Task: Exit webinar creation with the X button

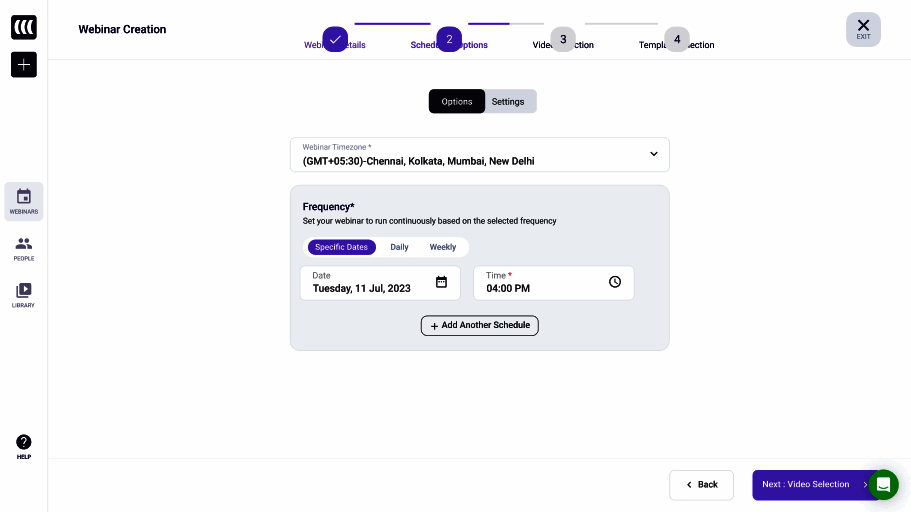Action: 863,29
